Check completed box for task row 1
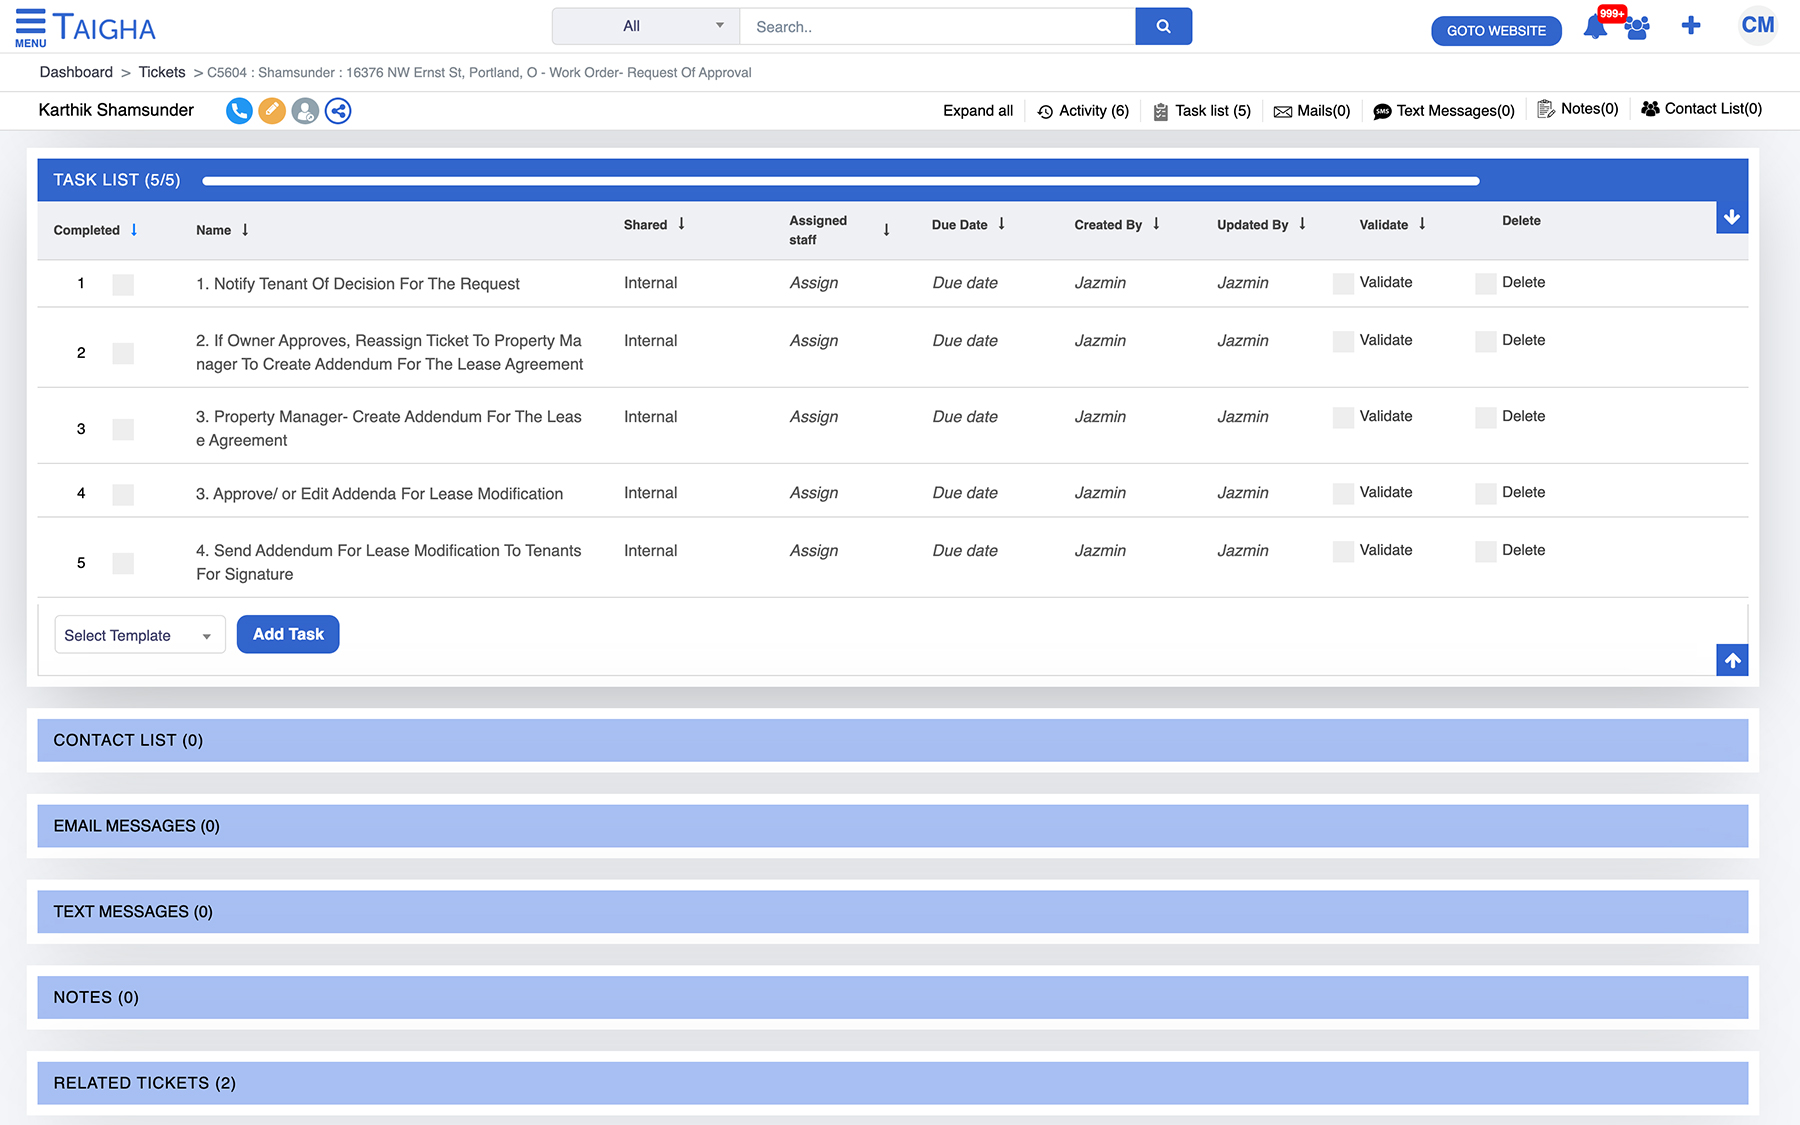1800x1125 pixels. point(123,285)
